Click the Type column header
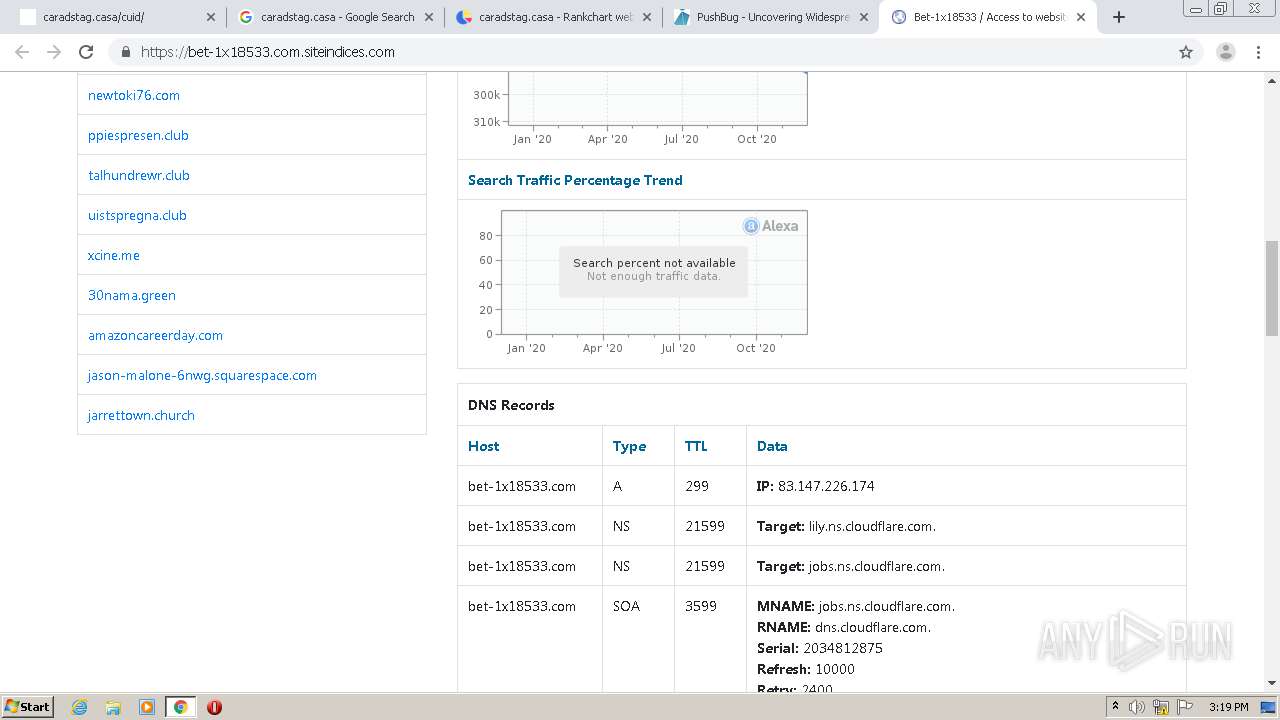 (x=629, y=446)
